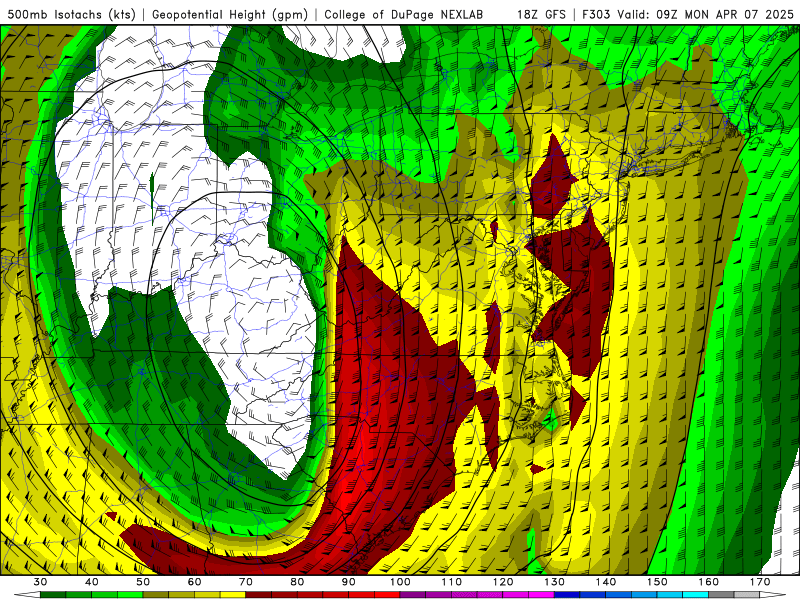Screen dimensions: 800x600
Task: Select the olive 50-55 kt legend swatch
Action: (156, 595)
